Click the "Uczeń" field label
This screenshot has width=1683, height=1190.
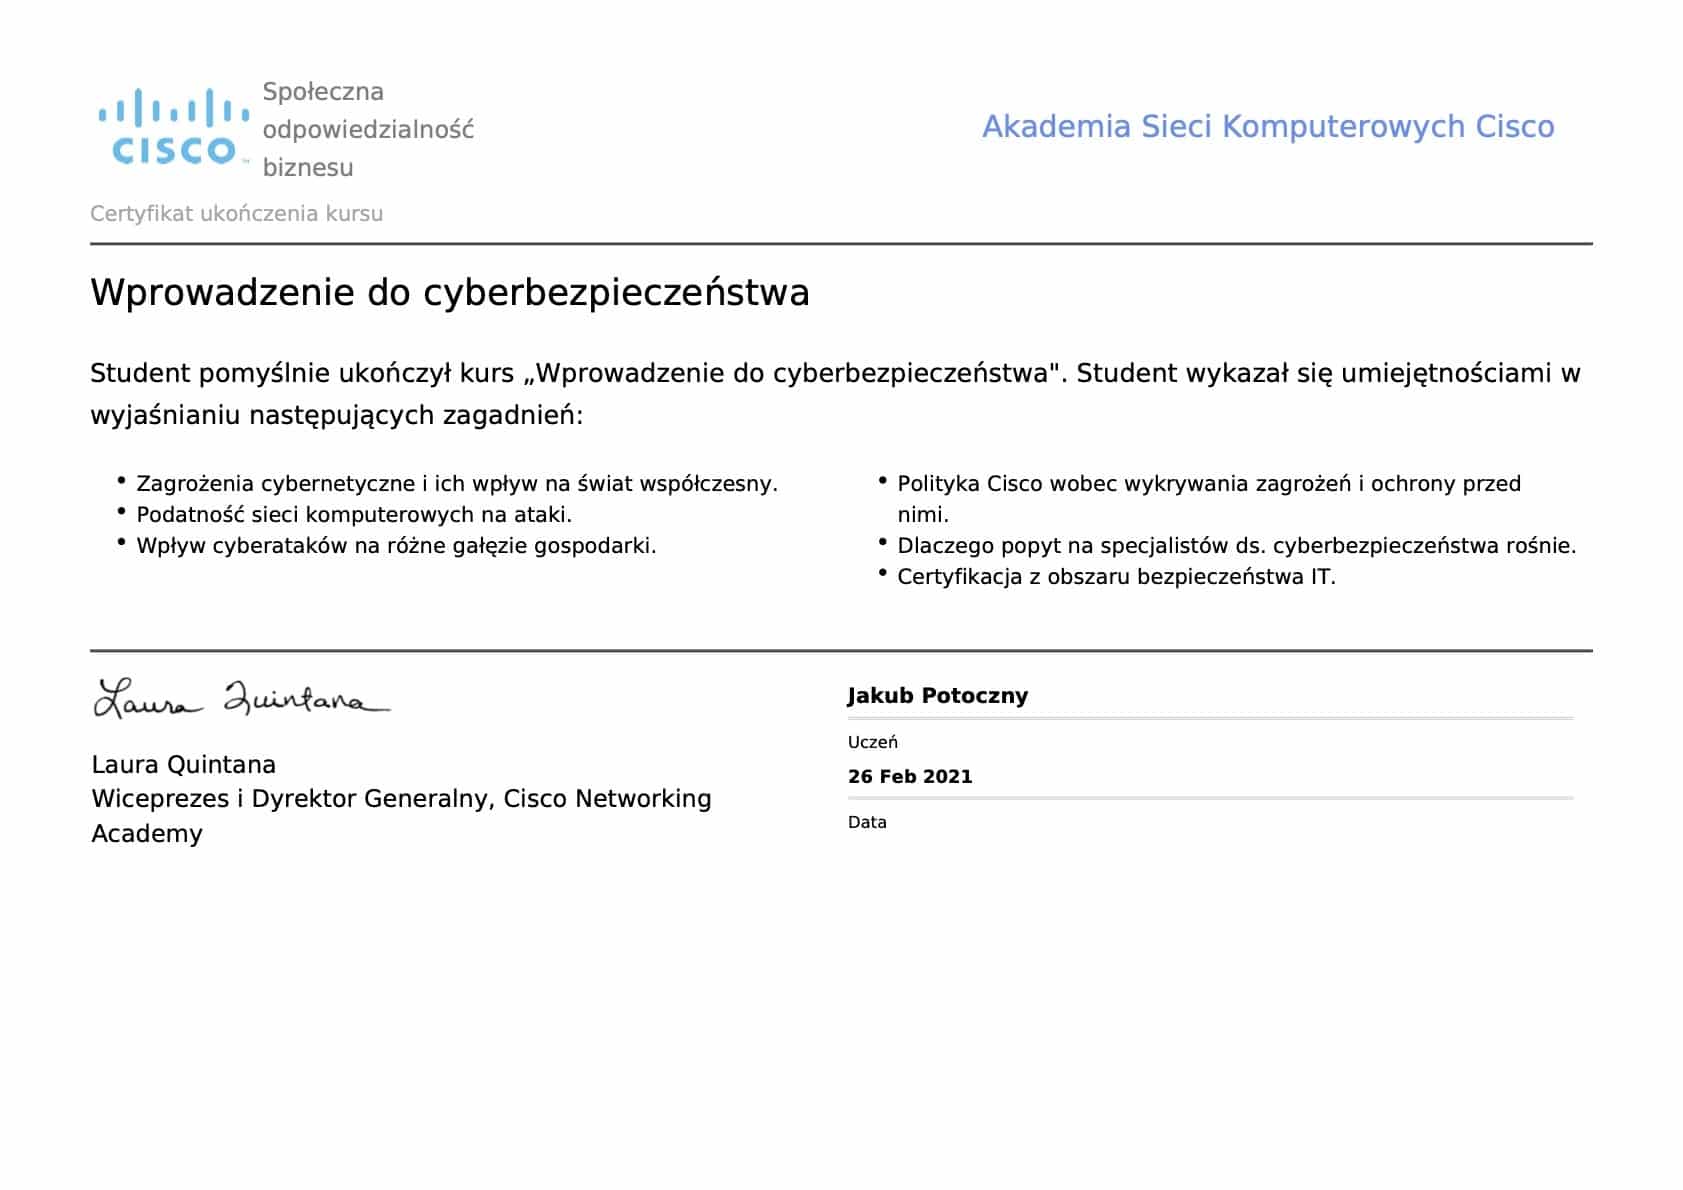pos(872,742)
